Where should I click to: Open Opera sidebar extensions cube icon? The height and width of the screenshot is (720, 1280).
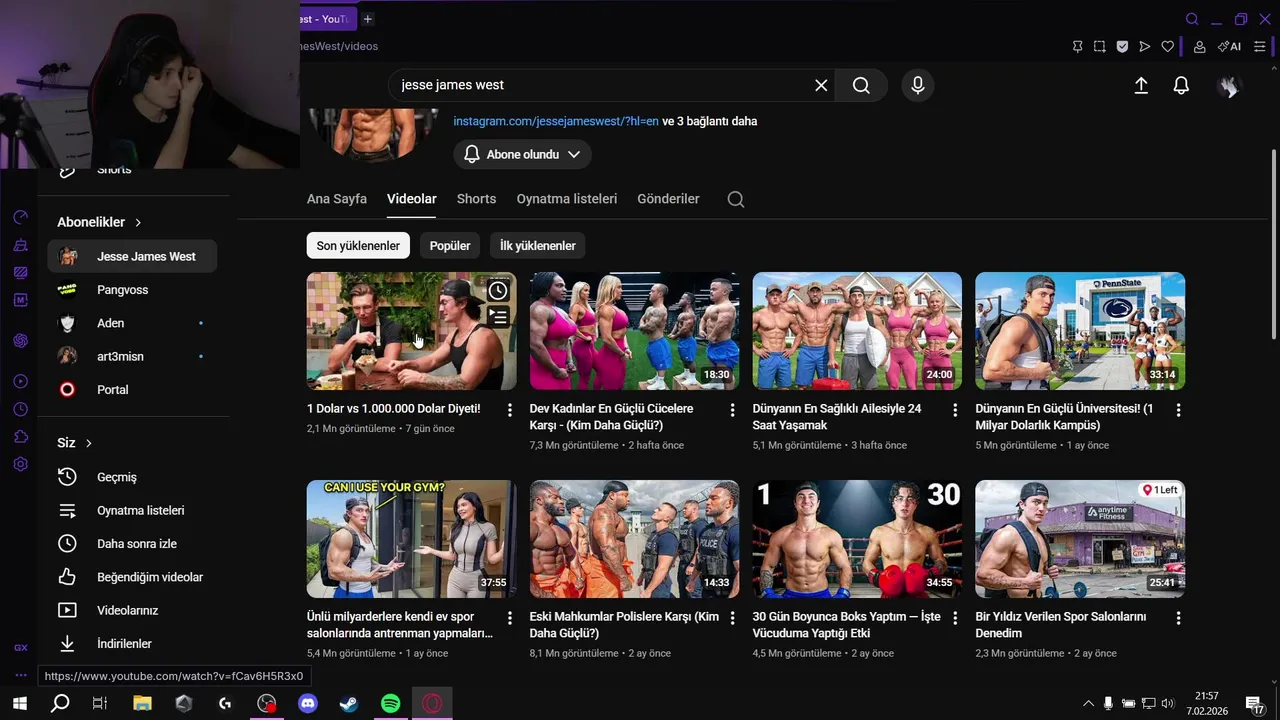tap(20, 437)
